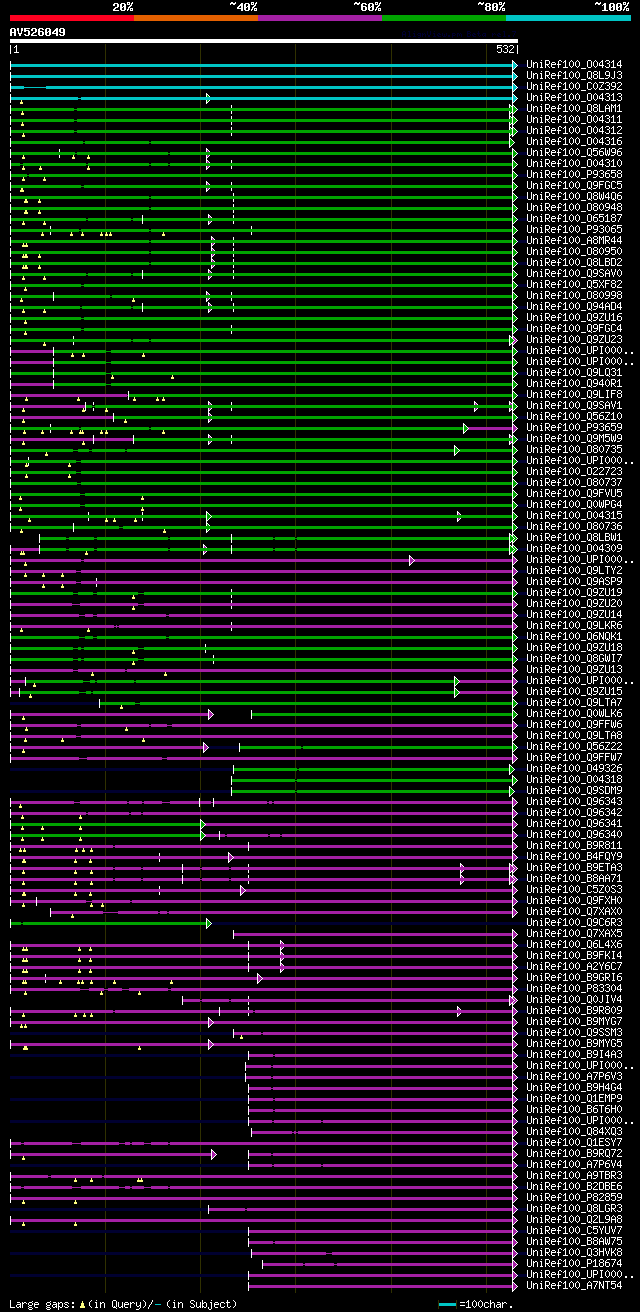The width and height of the screenshot is (640, 1312).
Task: Click the white query bar spanning 1 to 532
Action: tap(264, 42)
